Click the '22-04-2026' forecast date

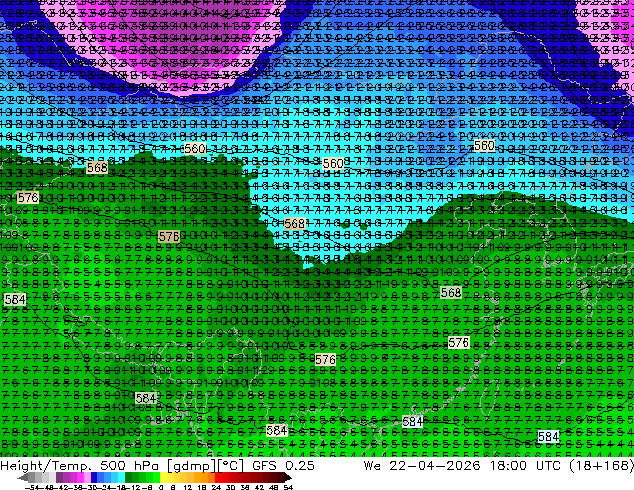tap(435, 465)
